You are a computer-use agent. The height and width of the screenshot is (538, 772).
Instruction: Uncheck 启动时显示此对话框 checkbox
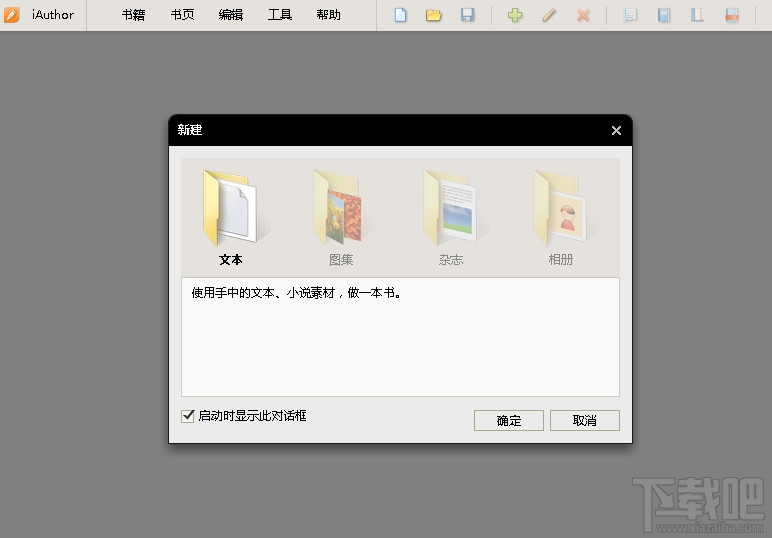[188, 416]
